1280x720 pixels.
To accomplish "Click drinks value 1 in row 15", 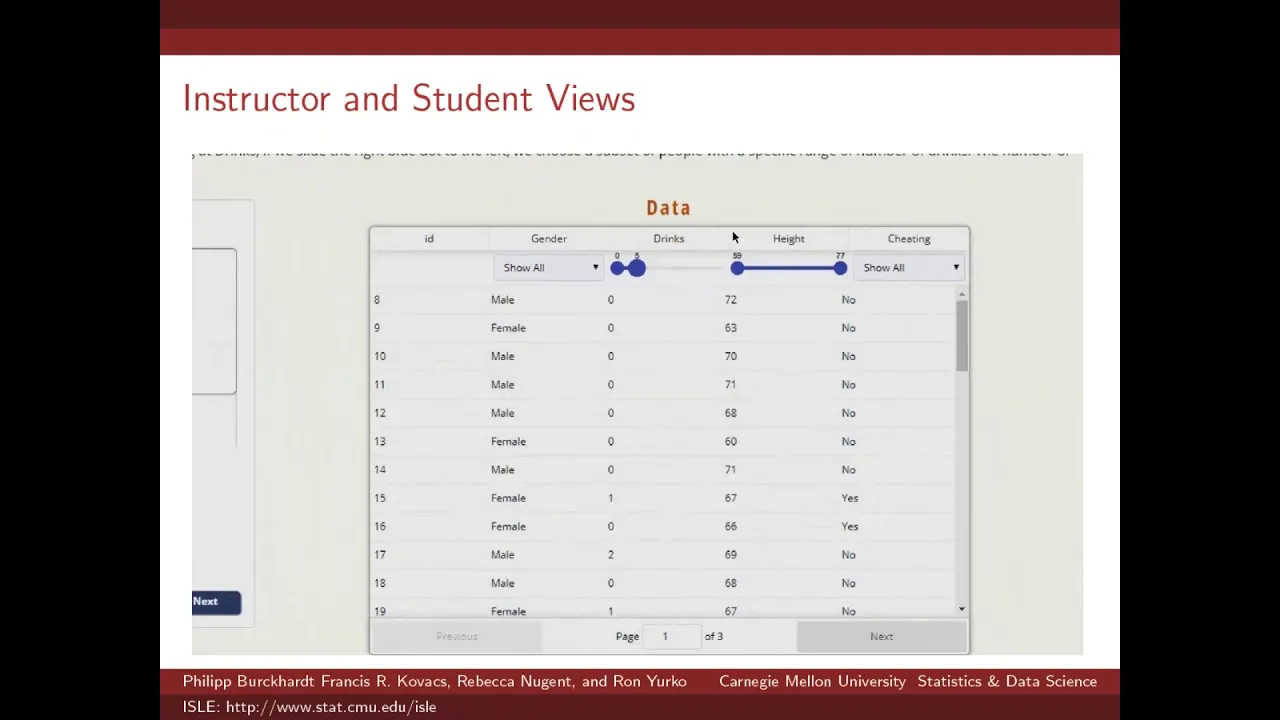I will tap(611, 498).
